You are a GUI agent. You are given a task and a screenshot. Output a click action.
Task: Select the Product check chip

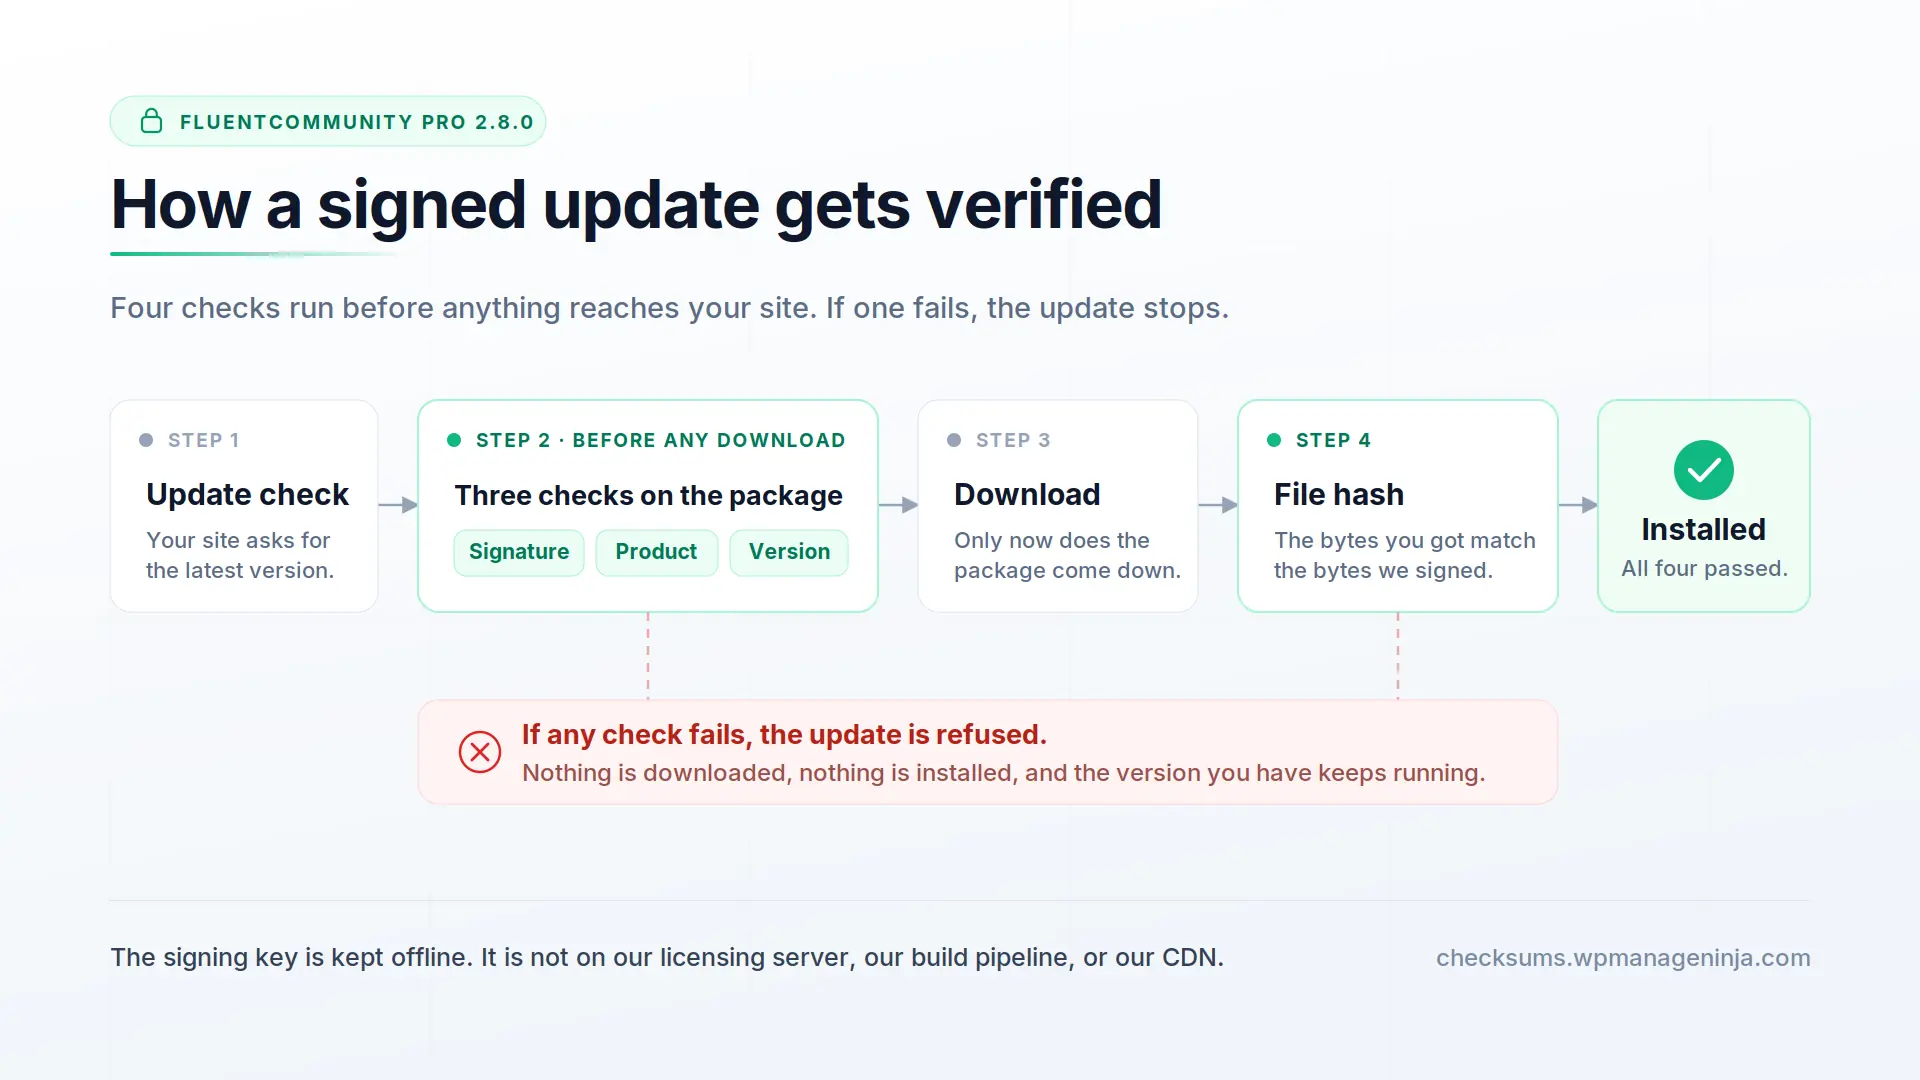[x=657, y=552]
